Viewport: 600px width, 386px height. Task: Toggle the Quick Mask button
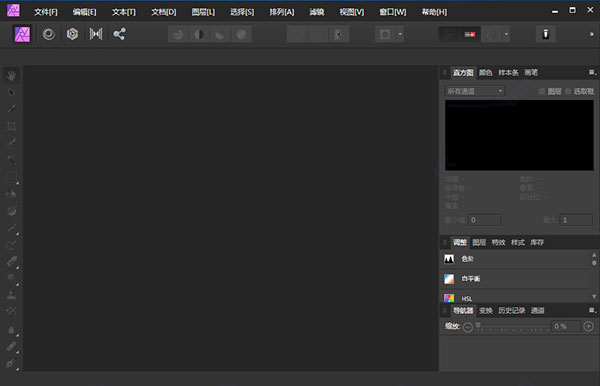pos(385,34)
